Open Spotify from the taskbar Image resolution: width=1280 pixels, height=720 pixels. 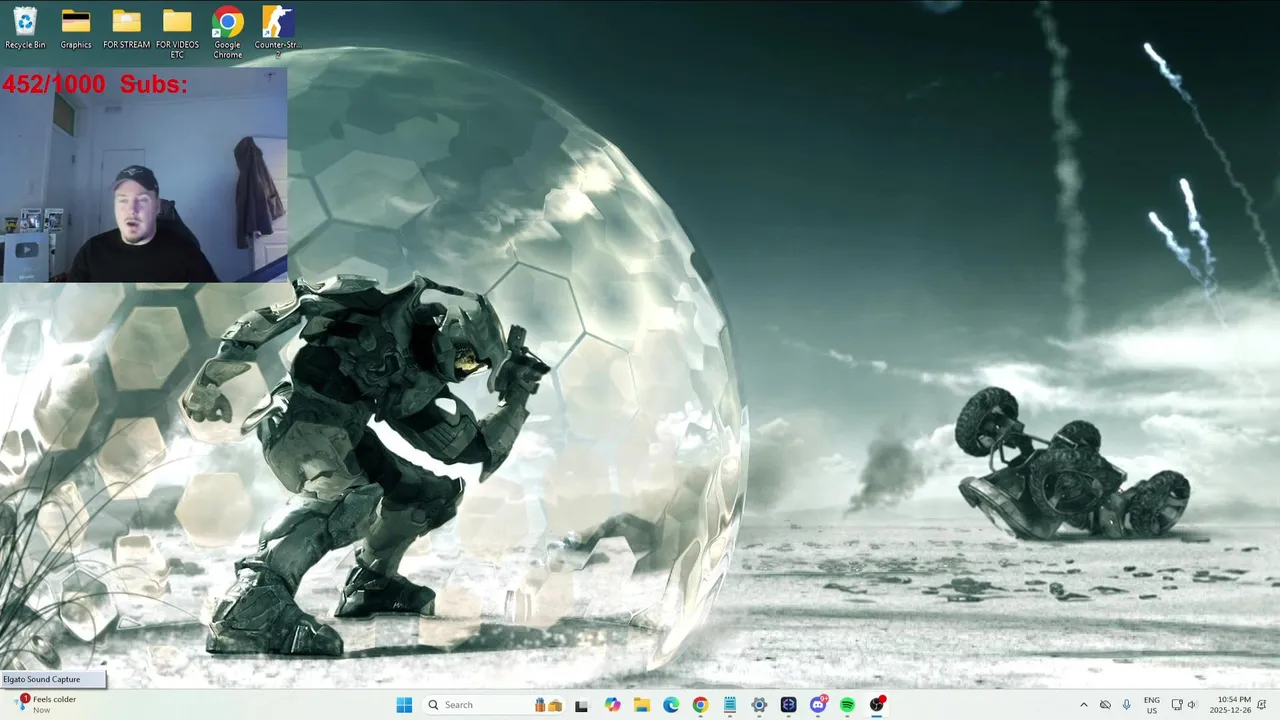[847, 705]
